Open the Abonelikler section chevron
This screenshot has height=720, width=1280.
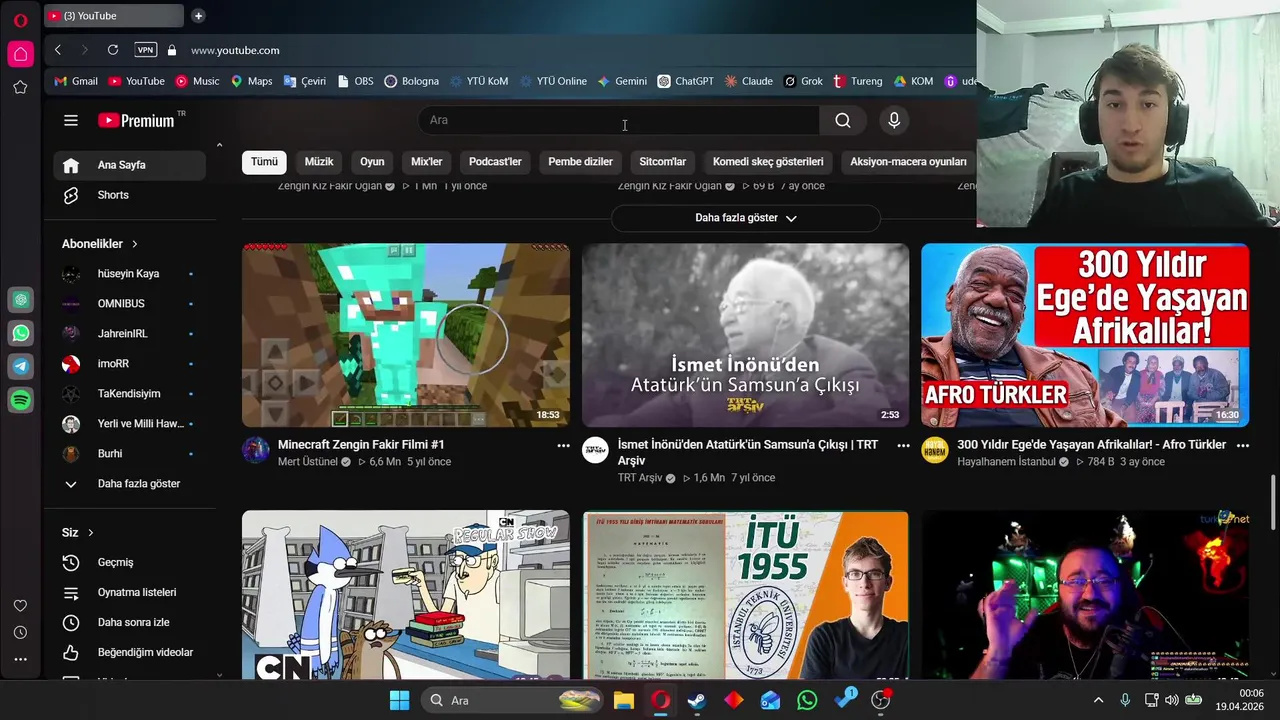[135, 244]
